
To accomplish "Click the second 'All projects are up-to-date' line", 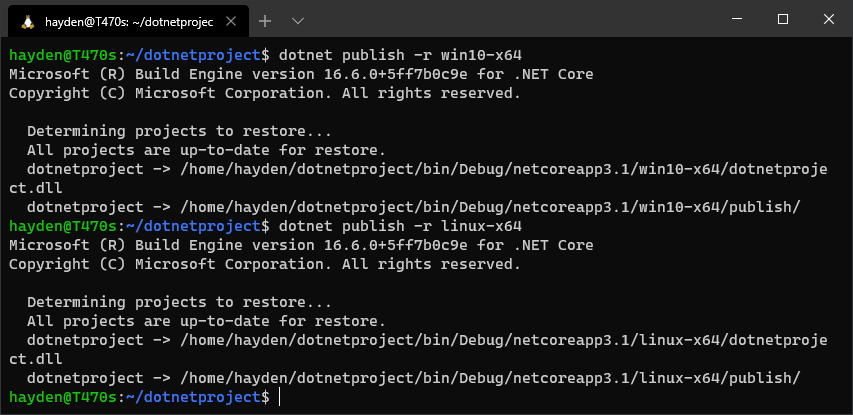I will [206, 321].
